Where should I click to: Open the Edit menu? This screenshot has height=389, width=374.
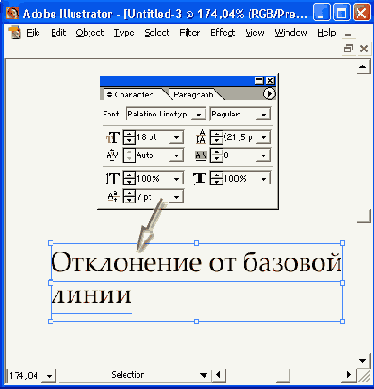59,33
